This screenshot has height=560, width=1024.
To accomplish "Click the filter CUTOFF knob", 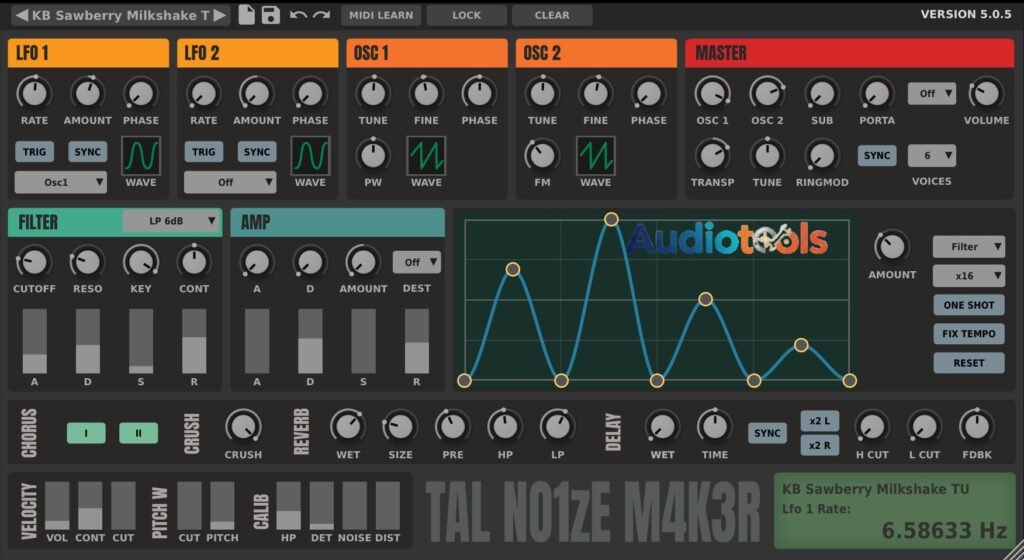I will pos(34,262).
